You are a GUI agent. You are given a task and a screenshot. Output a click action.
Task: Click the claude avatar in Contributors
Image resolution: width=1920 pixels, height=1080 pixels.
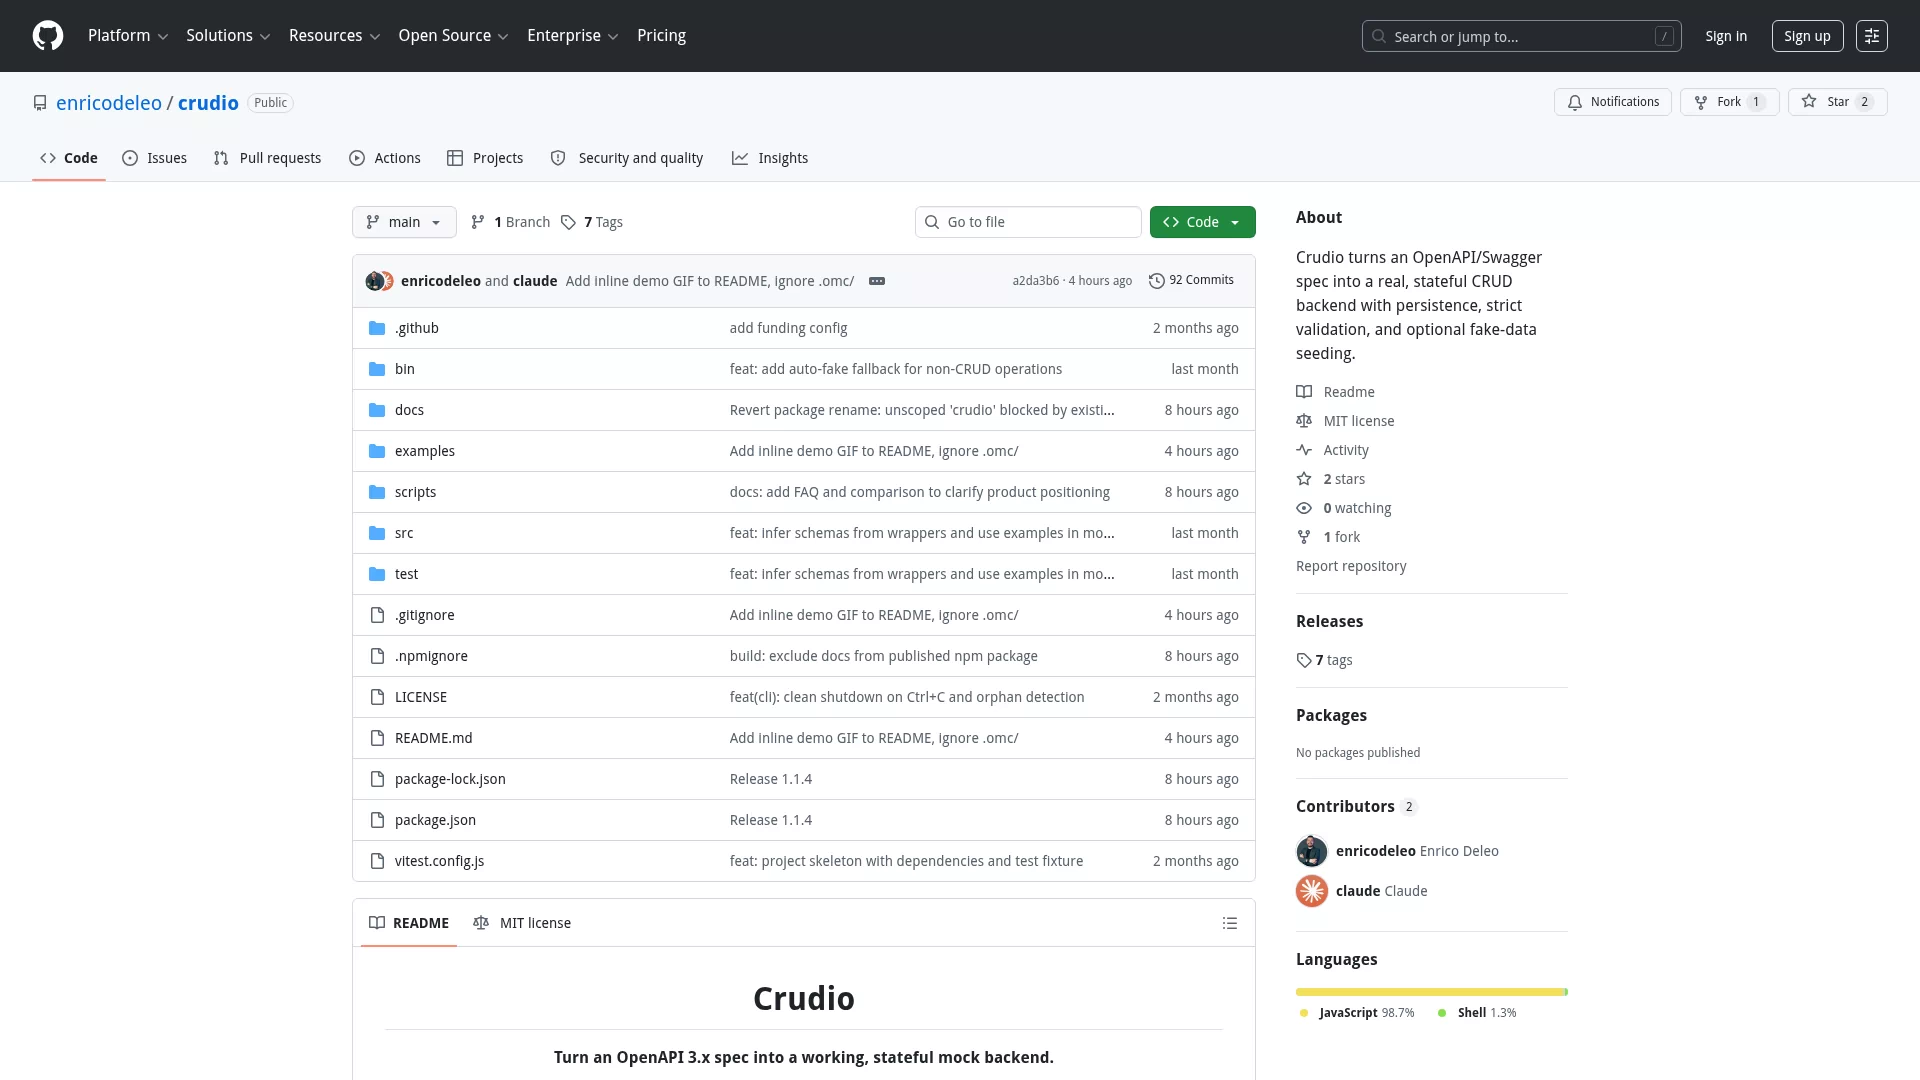click(1312, 891)
